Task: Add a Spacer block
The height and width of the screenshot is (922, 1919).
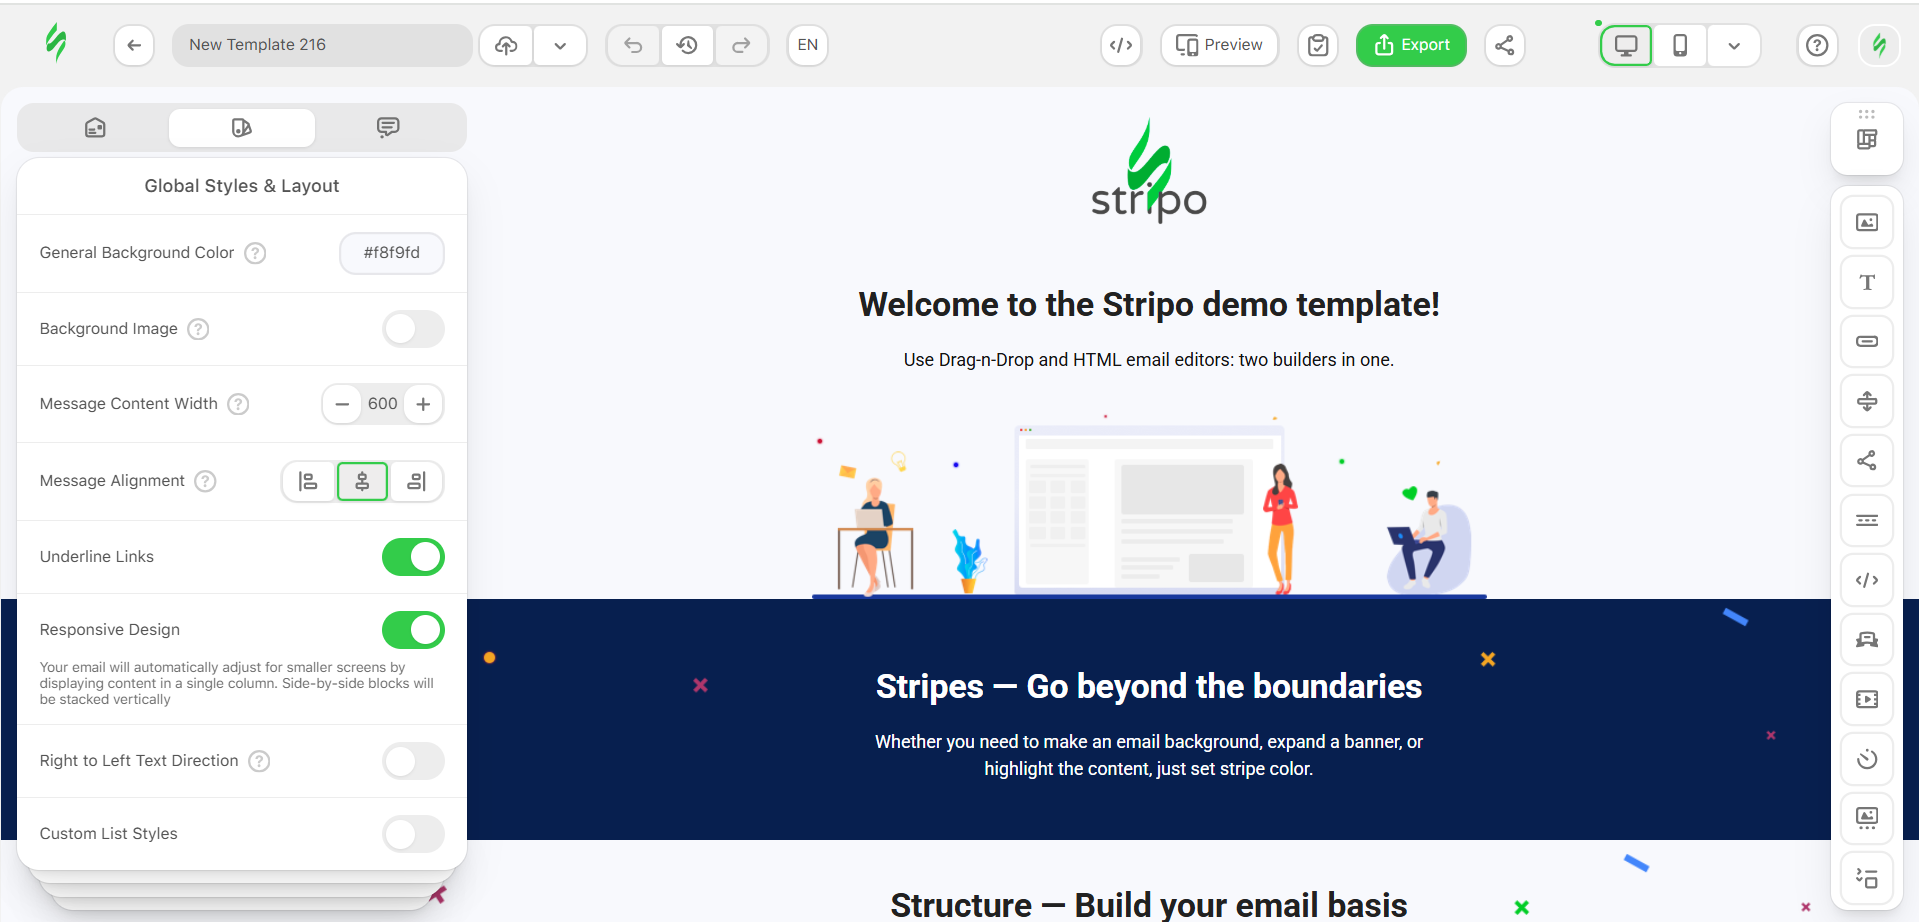Action: click(1866, 401)
